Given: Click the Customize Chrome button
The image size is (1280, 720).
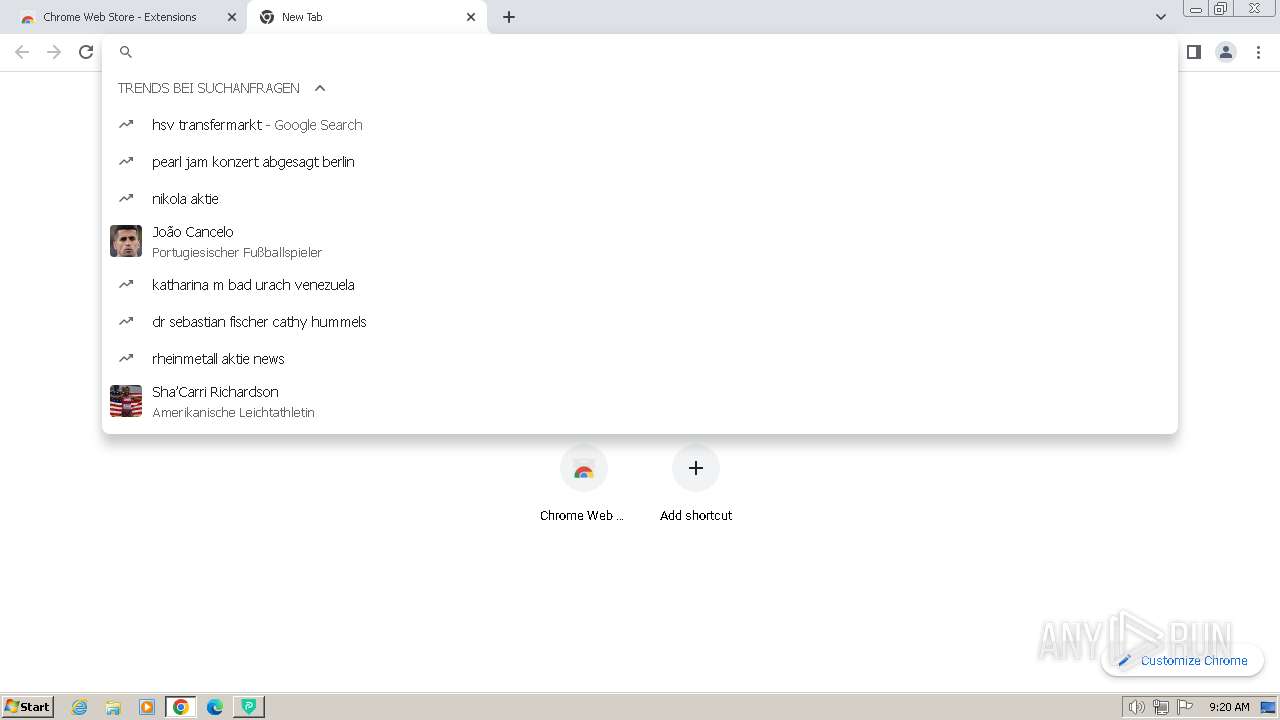Looking at the screenshot, I should [1182, 660].
